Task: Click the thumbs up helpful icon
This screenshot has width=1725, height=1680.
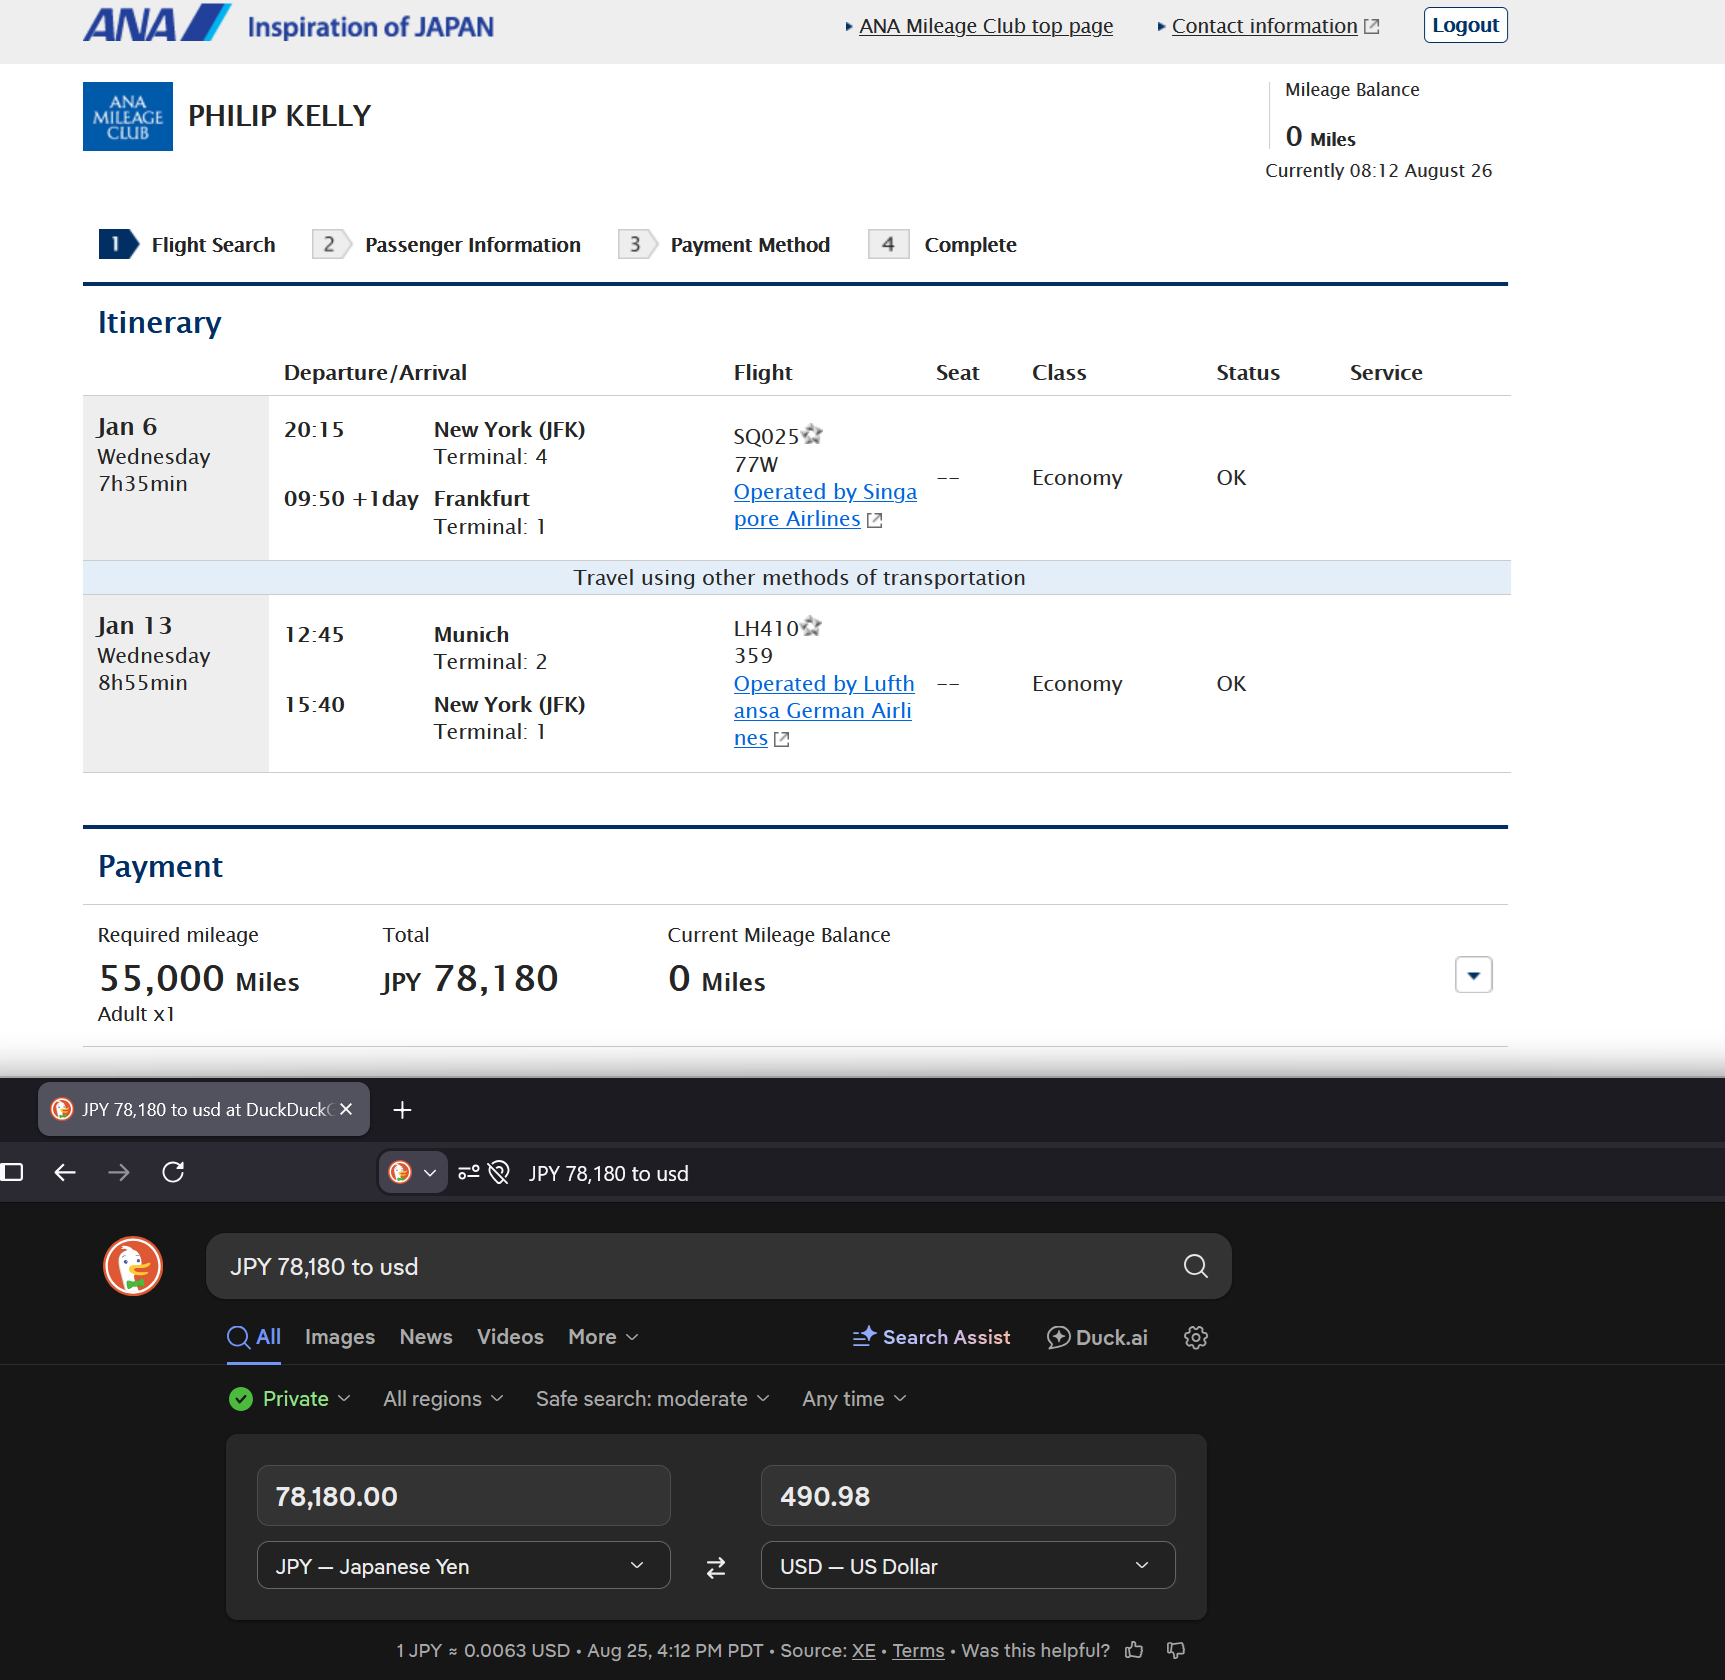Action: [x=1134, y=1650]
